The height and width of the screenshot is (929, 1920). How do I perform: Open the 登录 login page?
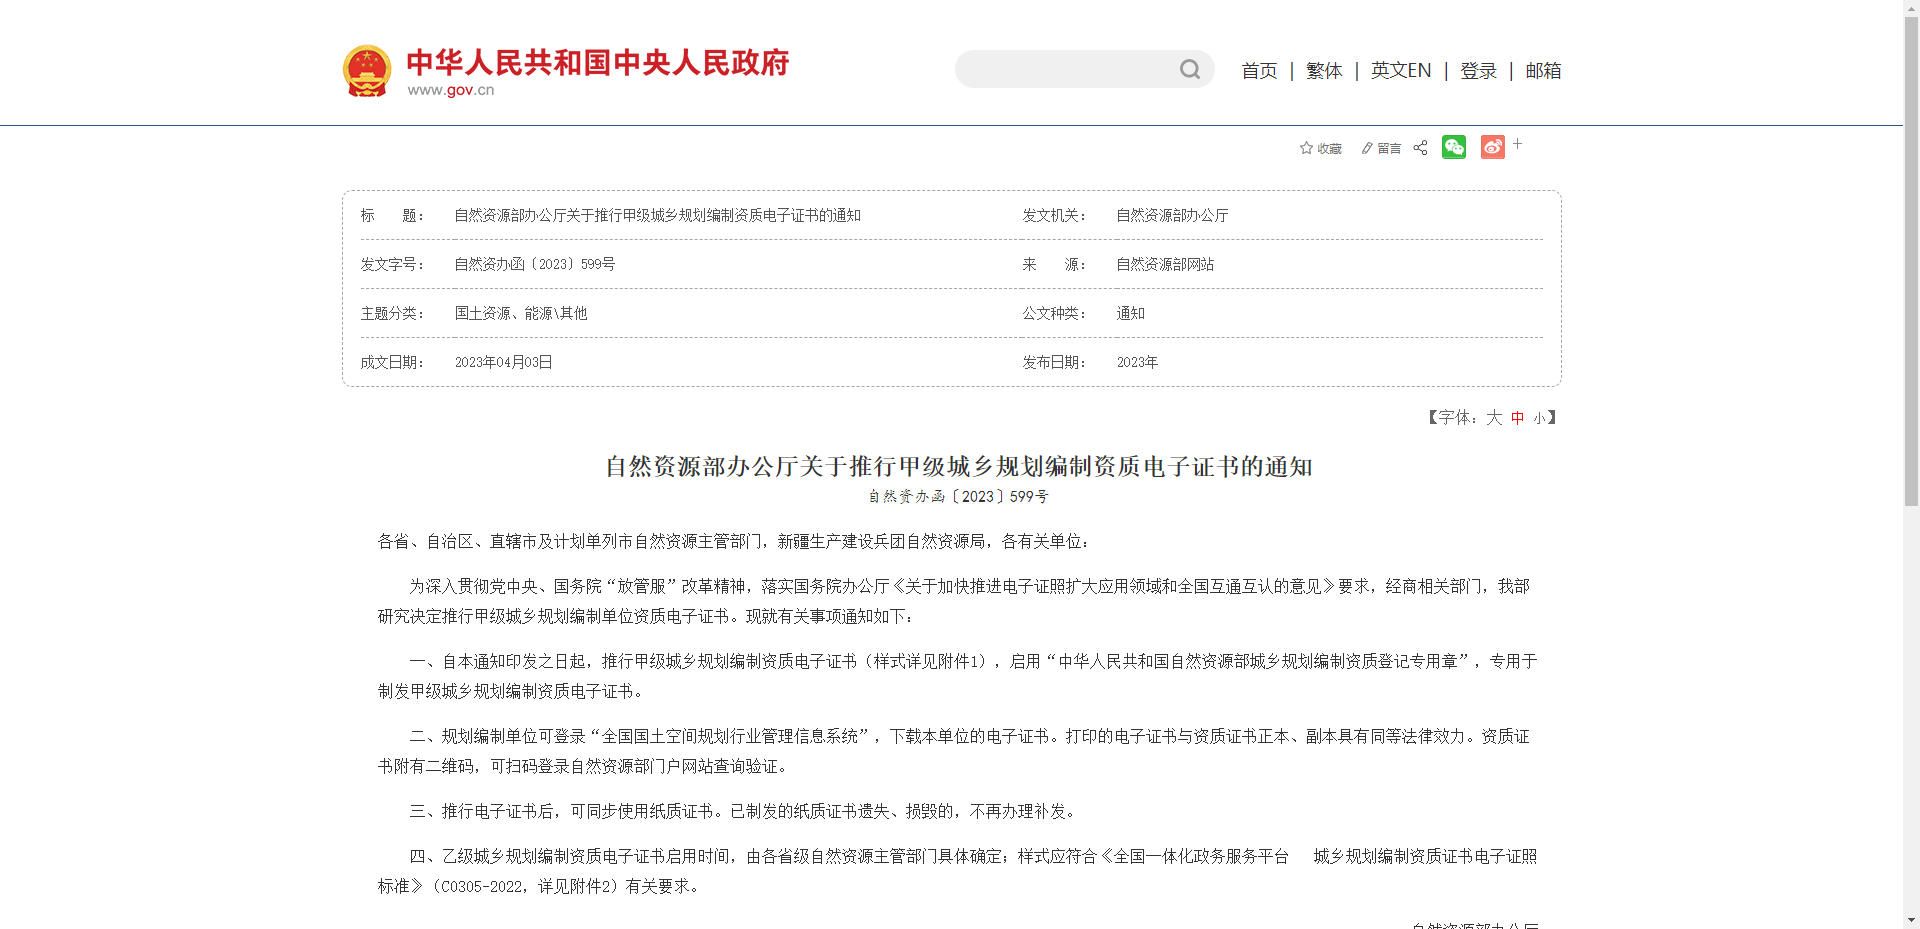(1478, 70)
